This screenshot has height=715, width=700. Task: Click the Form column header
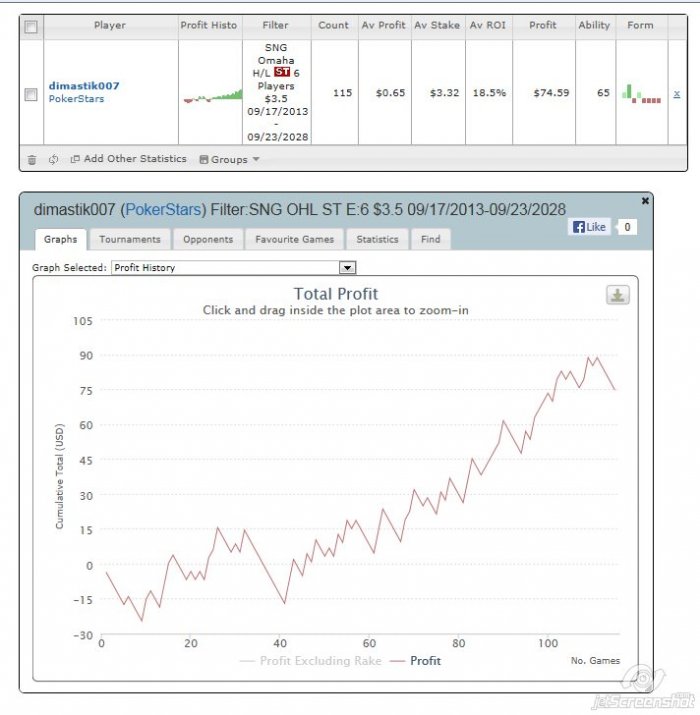click(x=640, y=25)
